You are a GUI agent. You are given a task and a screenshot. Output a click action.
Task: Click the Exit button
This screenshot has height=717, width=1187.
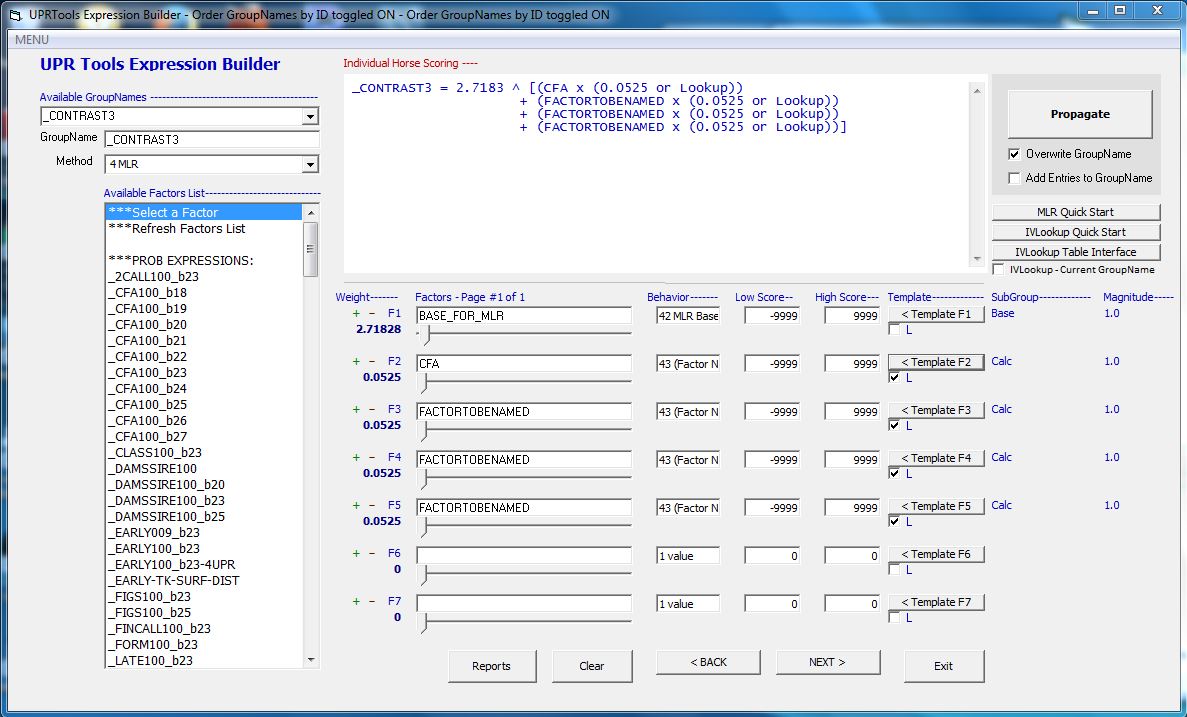coord(944,666)
